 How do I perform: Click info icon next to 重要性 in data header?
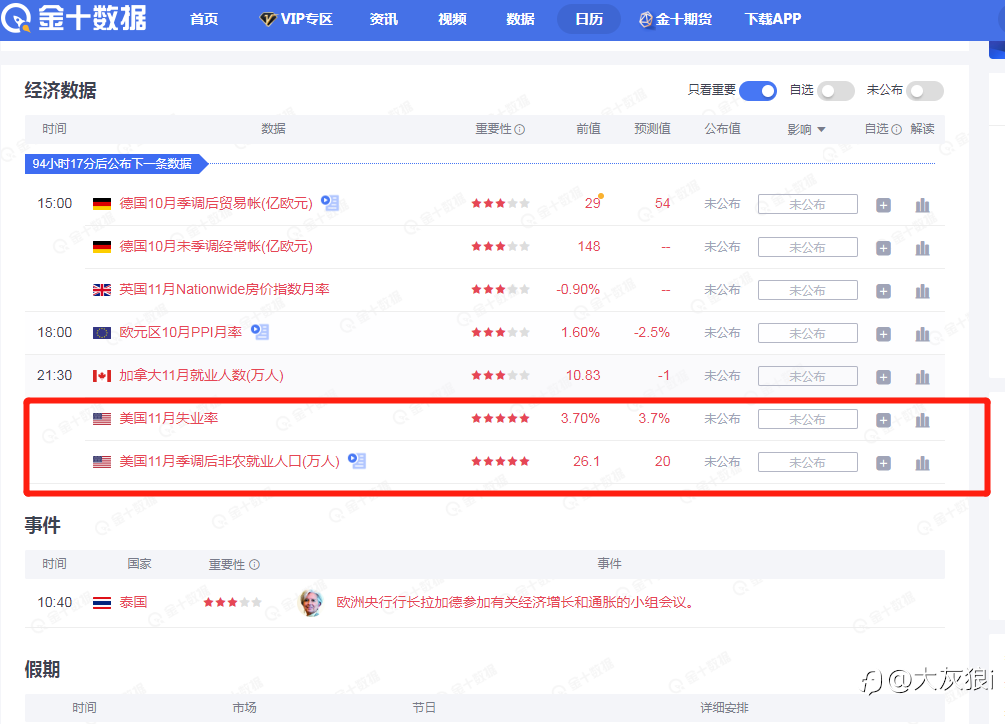pos(520,129)
